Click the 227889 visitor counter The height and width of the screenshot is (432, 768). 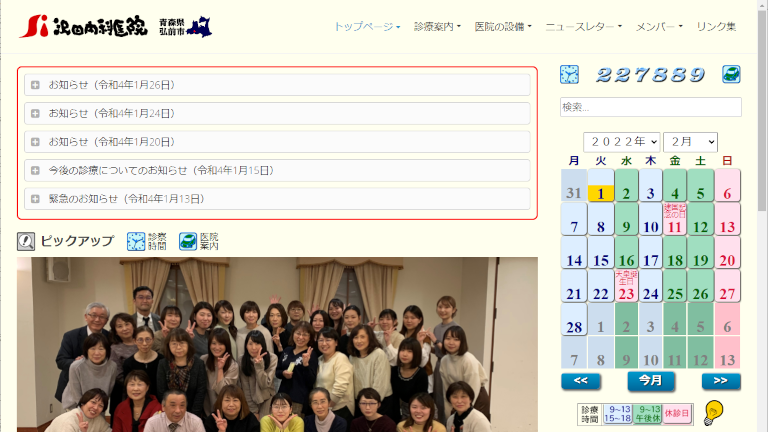650,74
